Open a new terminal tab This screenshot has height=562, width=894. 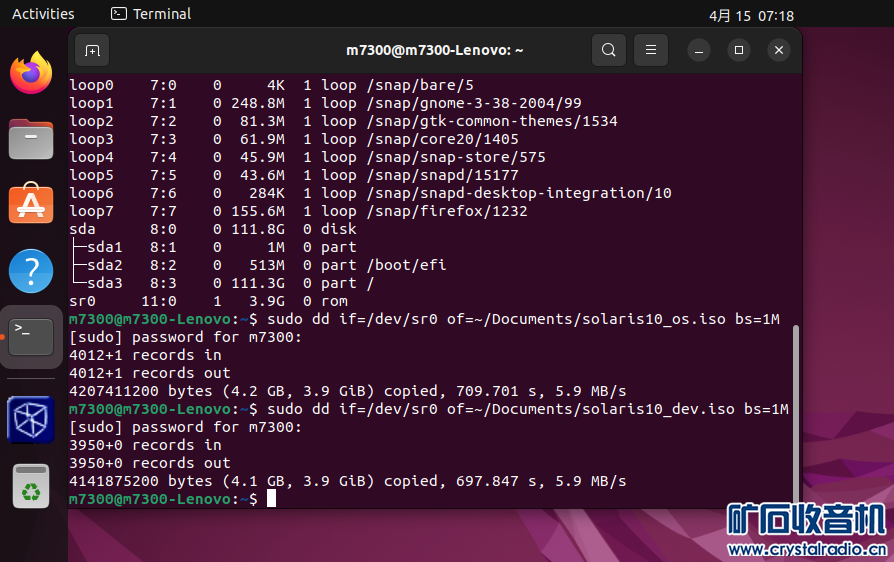tap(92, 50)
